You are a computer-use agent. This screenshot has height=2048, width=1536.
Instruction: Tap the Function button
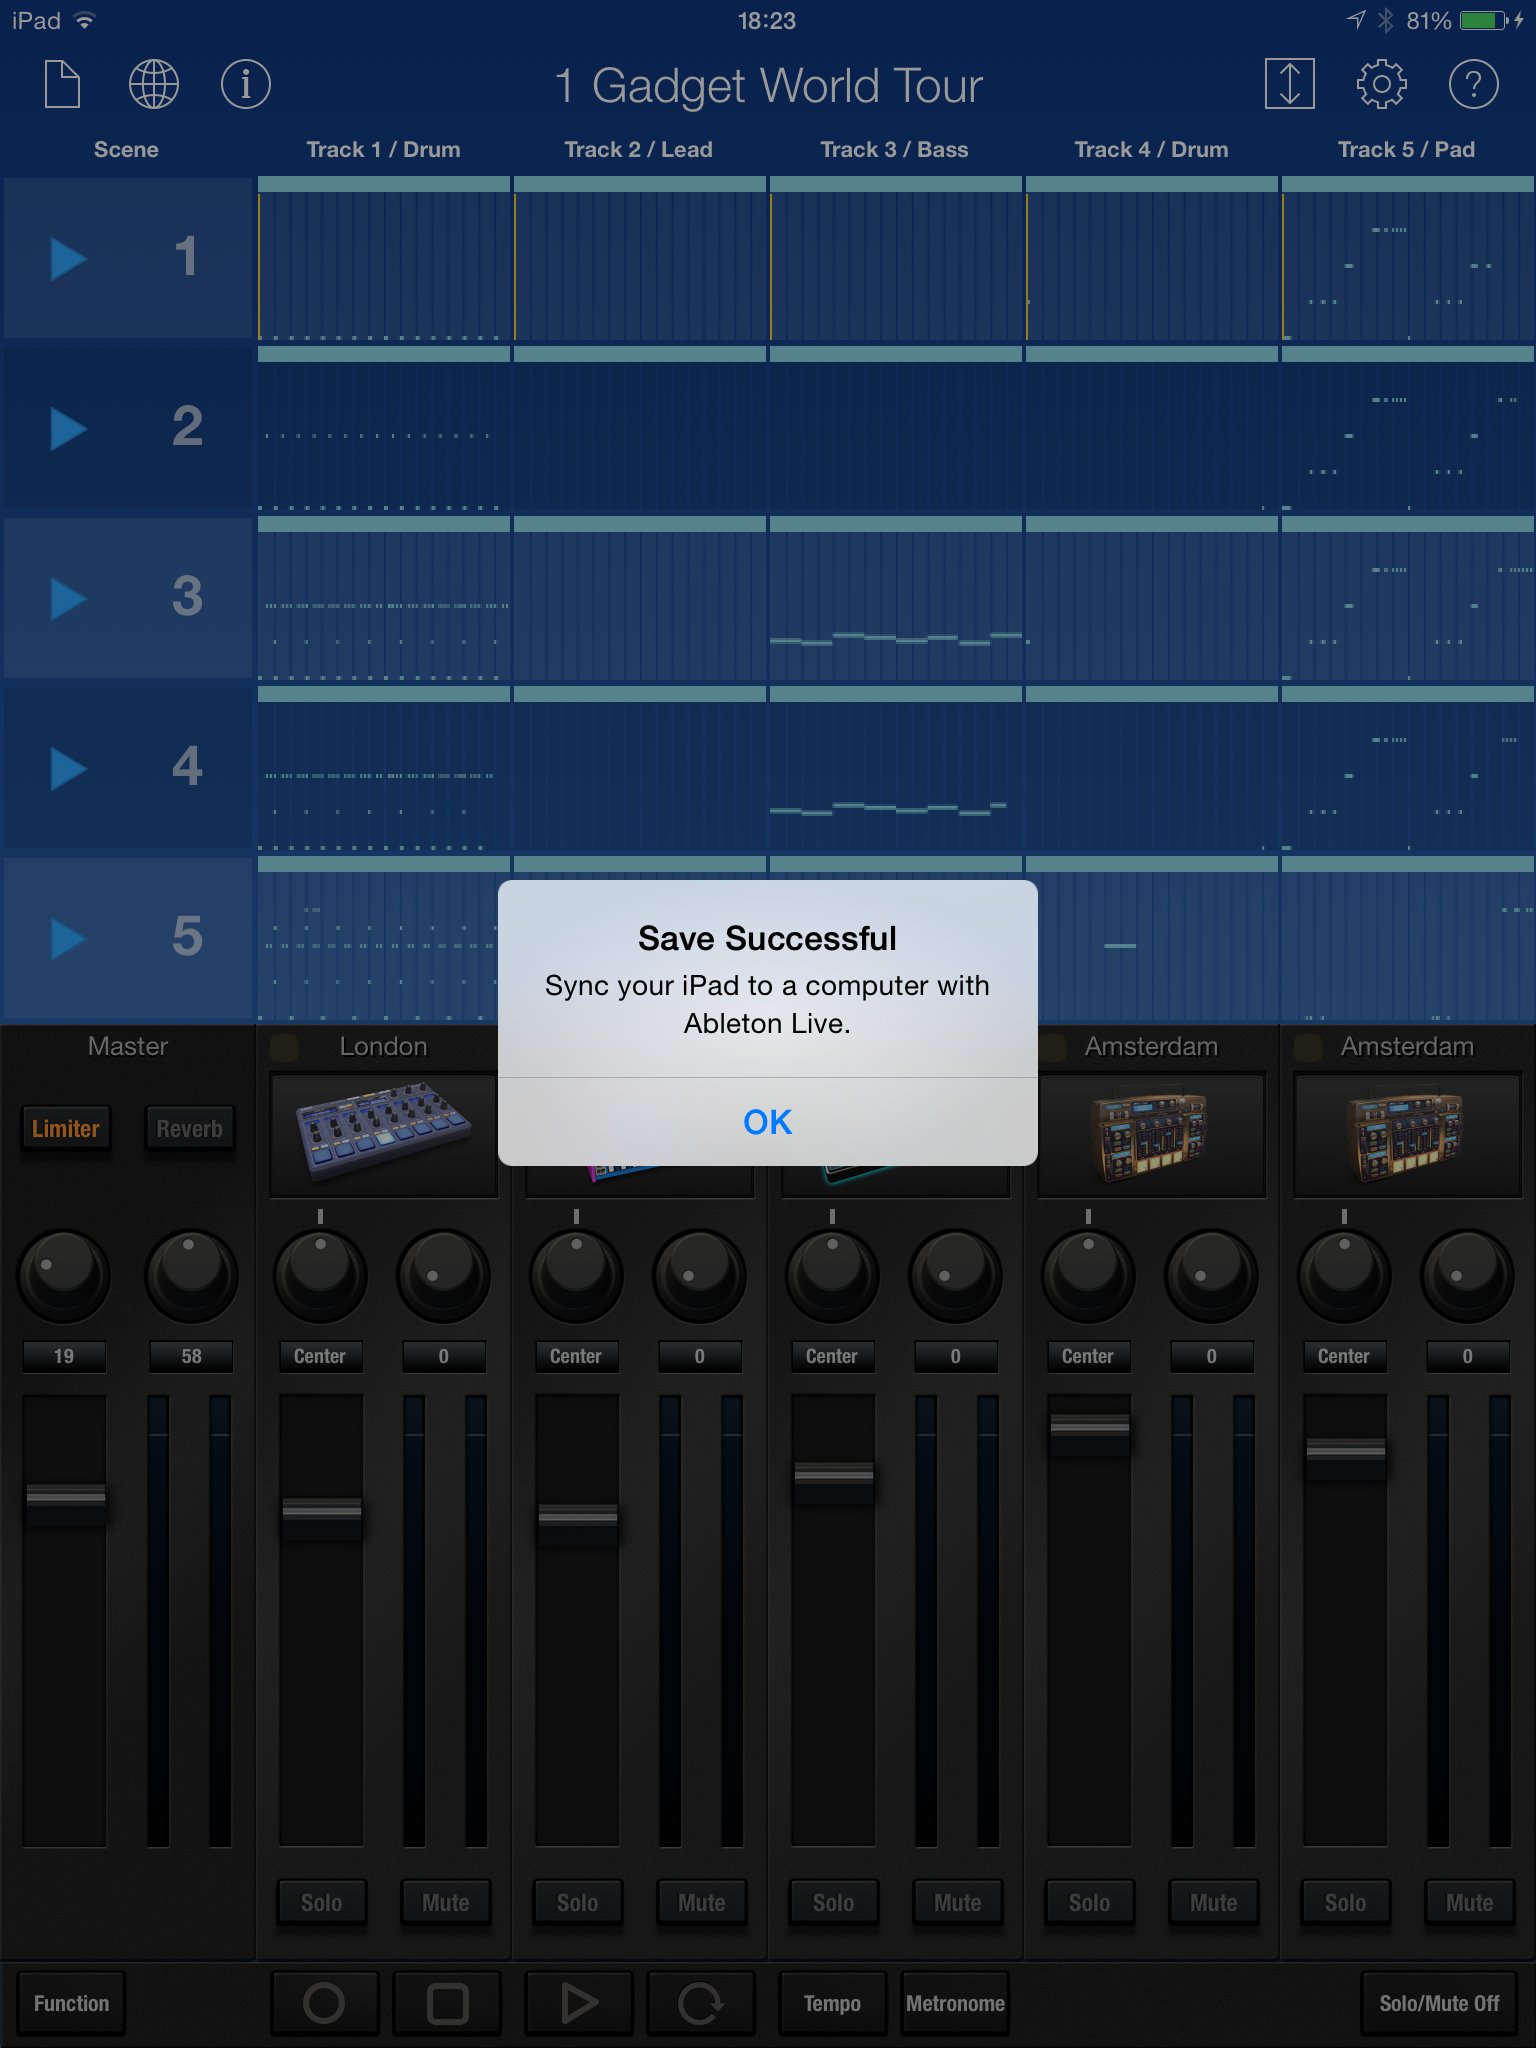tap(71, 2003)
